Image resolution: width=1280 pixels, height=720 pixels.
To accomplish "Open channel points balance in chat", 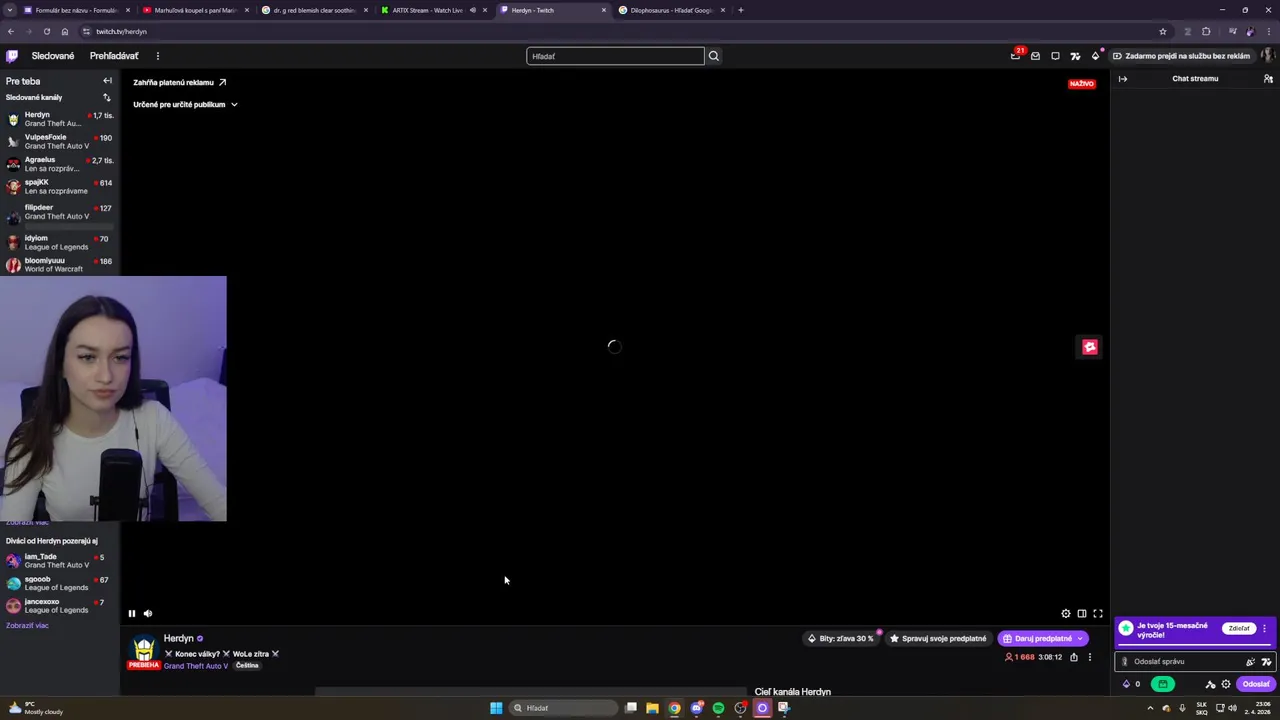I will [1132, 684].
